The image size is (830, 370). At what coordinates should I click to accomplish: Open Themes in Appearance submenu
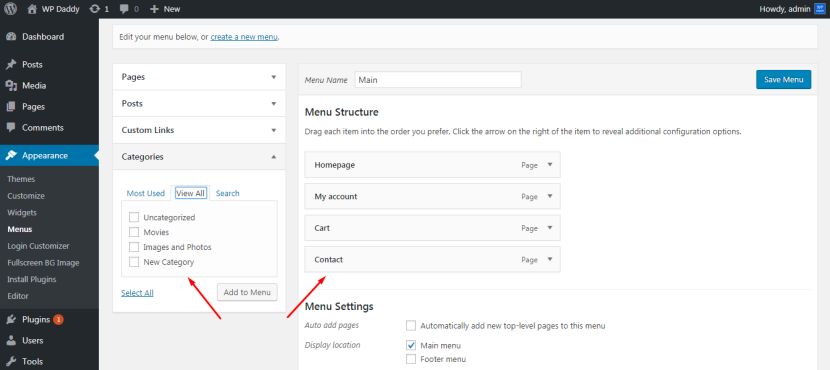point(21,179)
